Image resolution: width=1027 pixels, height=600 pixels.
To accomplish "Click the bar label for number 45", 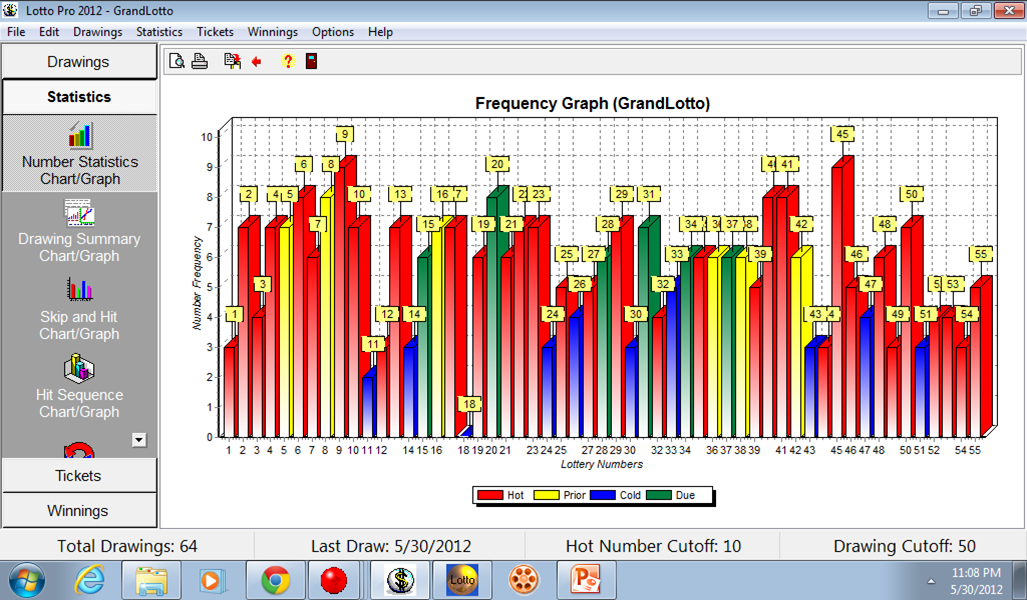I will click(842, 134).
